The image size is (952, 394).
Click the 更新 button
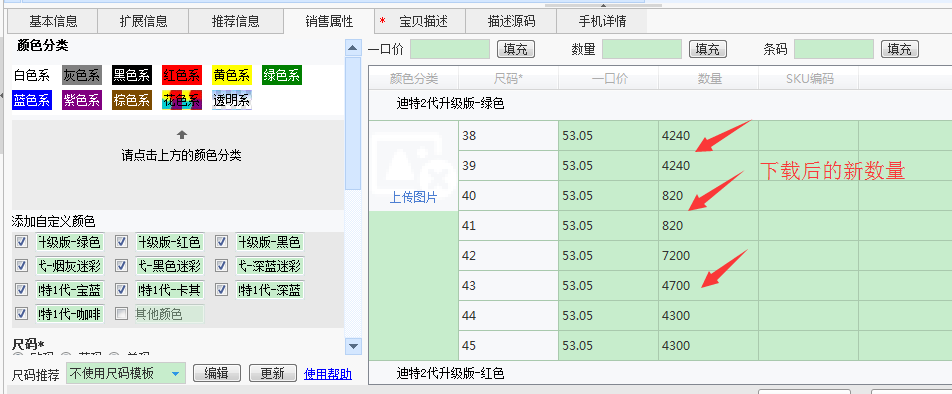pyautogui.click(x=273, y=373)
